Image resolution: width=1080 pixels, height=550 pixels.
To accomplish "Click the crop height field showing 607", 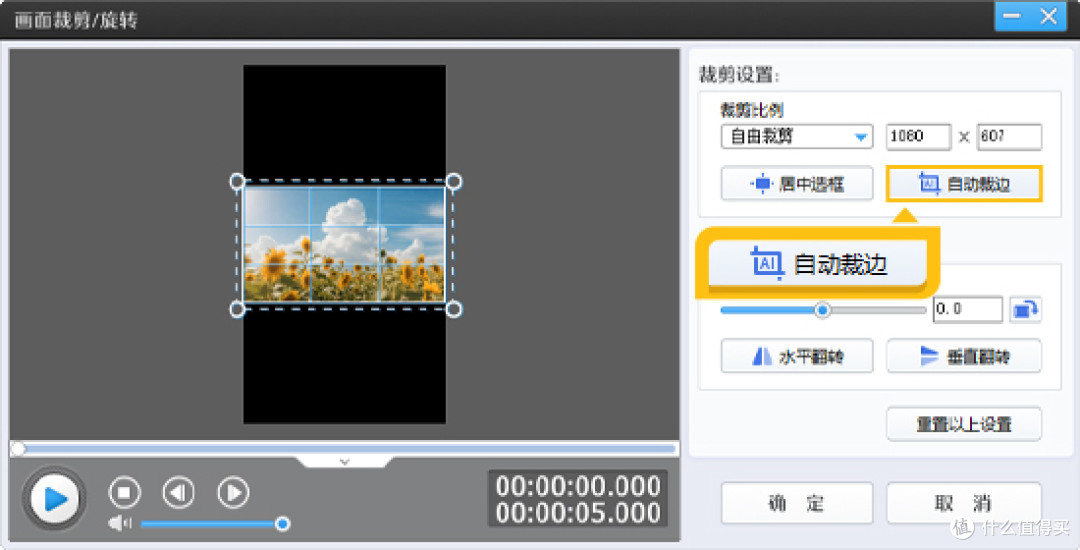I will click(x=1009, y=136).
